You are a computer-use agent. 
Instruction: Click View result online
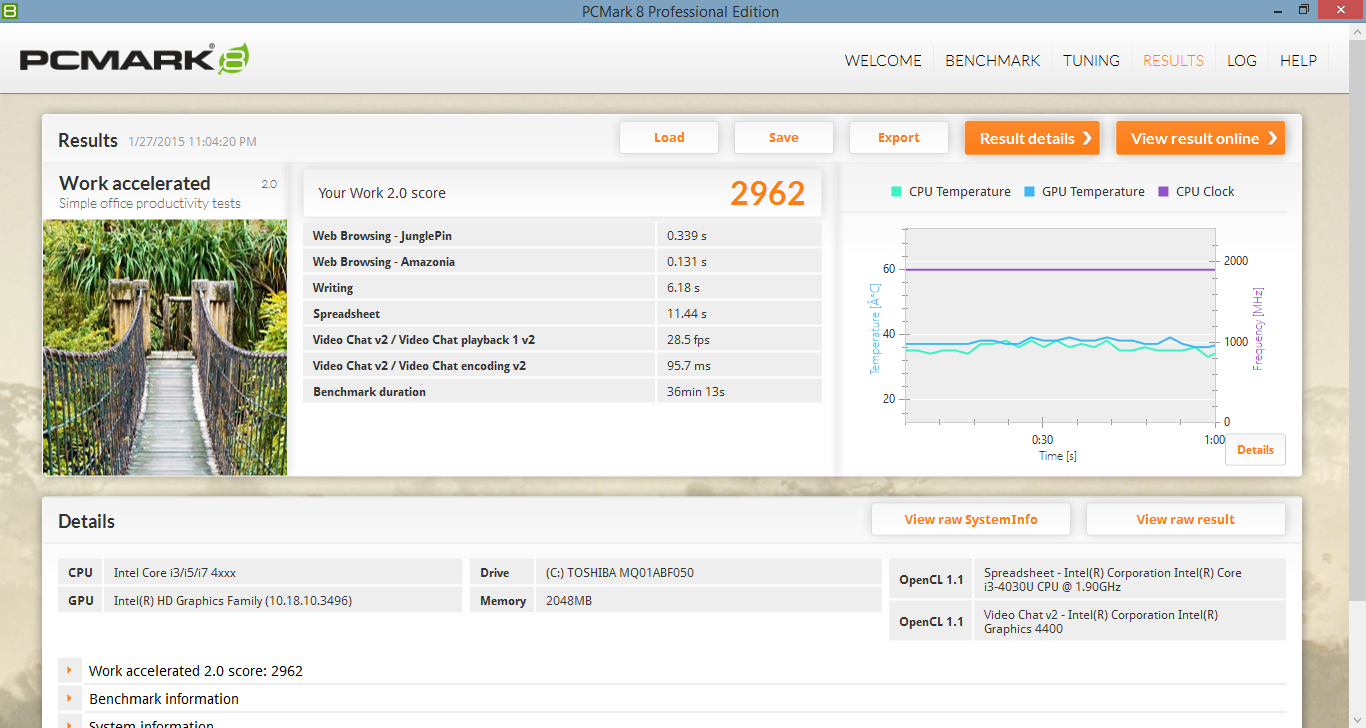pyautogui.click(x=1200, y=138)
